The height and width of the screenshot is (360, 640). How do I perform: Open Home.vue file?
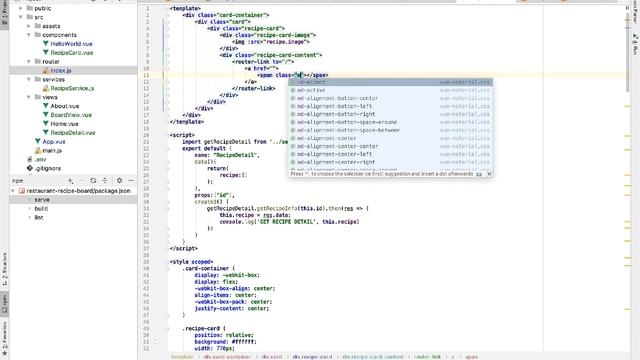pyautogui.click(x=64, y=124)
